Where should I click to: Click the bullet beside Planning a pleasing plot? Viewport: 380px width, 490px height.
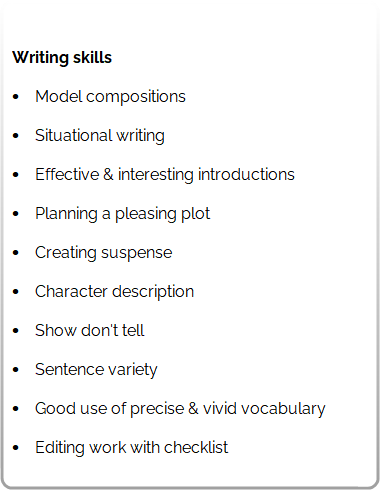(16, 214)
